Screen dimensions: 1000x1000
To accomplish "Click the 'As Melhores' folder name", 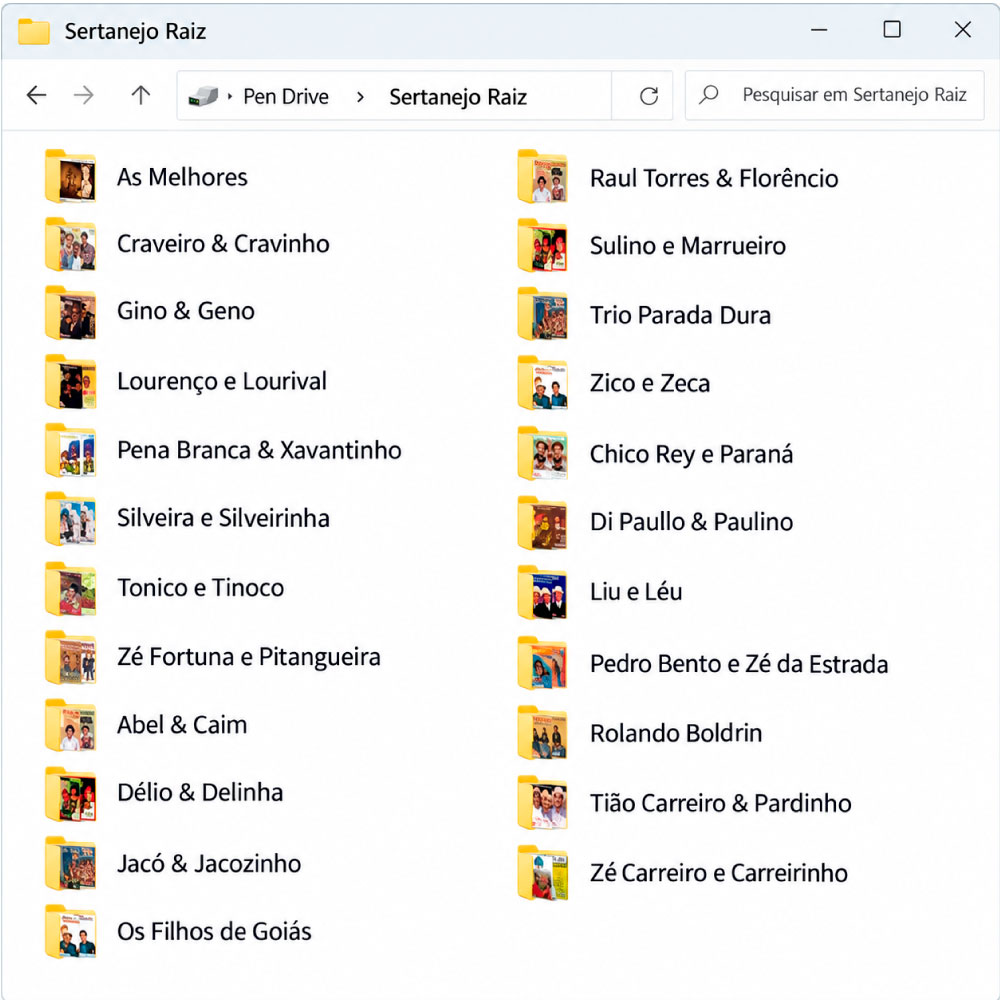I will [182, 177].
